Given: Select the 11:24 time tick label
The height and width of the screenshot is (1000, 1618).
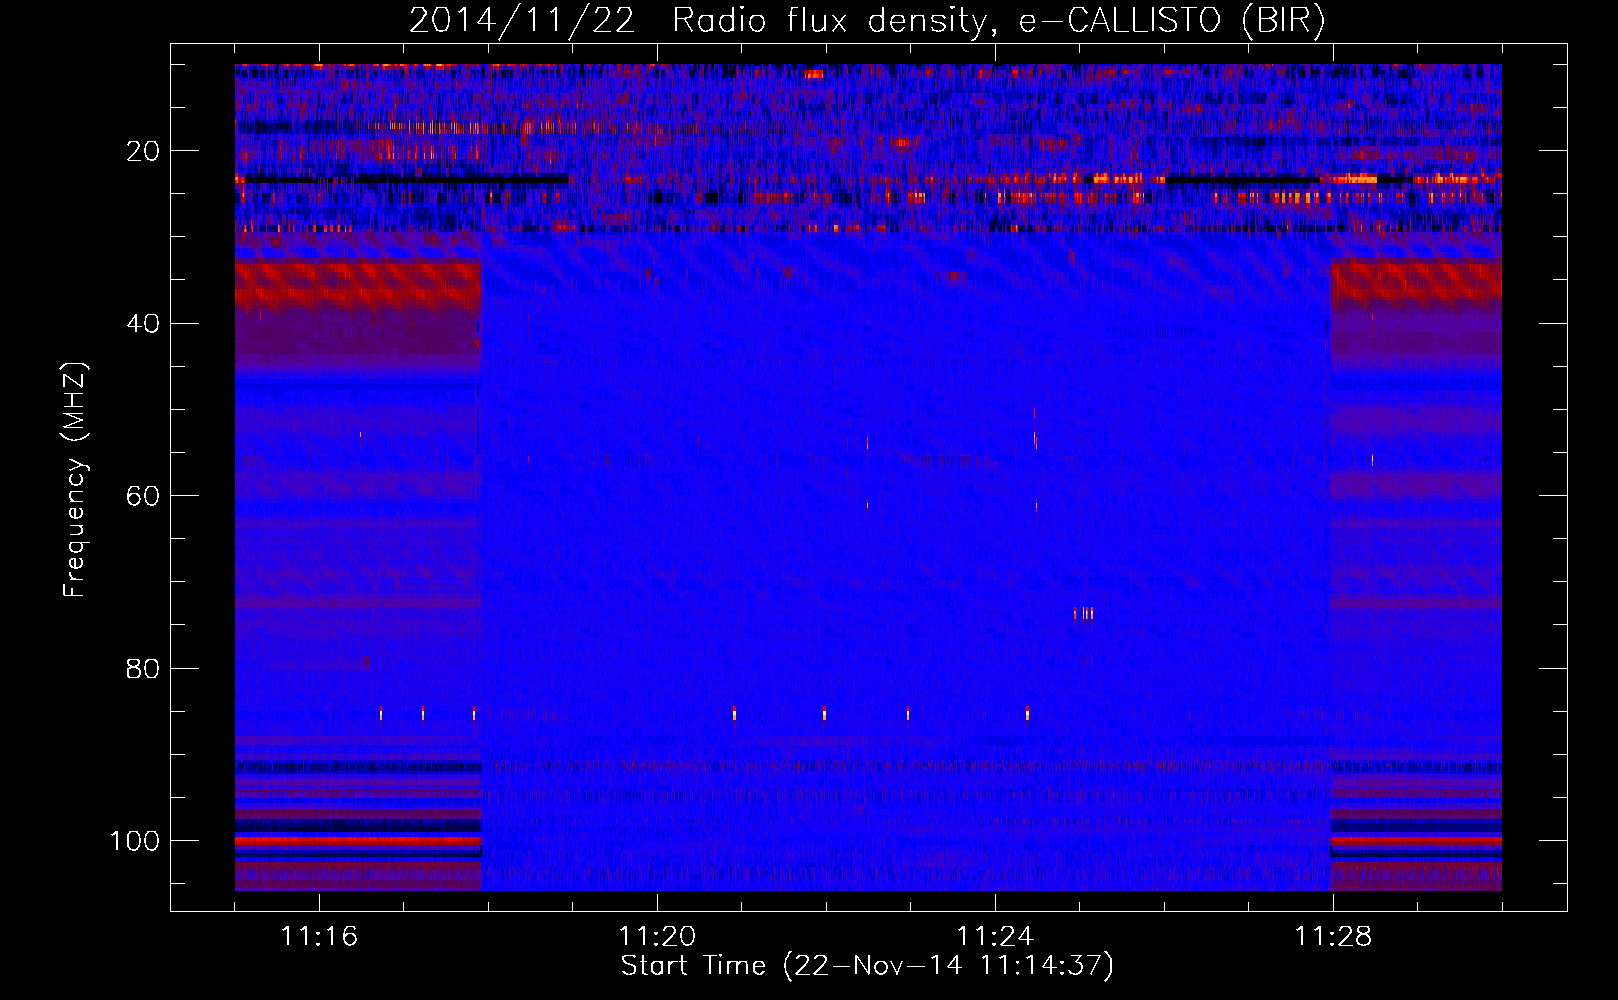Looking at the screenshot, I should point(995,937).
